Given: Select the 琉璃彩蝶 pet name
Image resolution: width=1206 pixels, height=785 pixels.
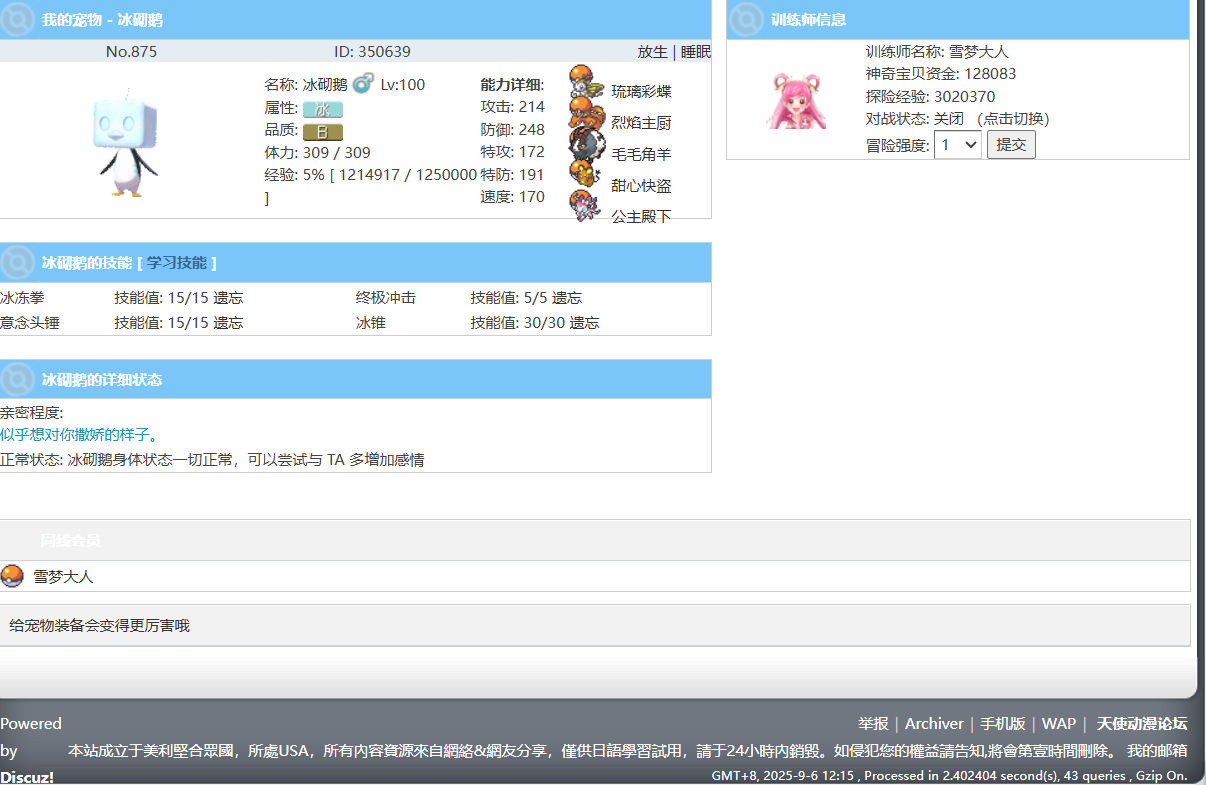Looking at the screenshot, I should click(641, 92).
